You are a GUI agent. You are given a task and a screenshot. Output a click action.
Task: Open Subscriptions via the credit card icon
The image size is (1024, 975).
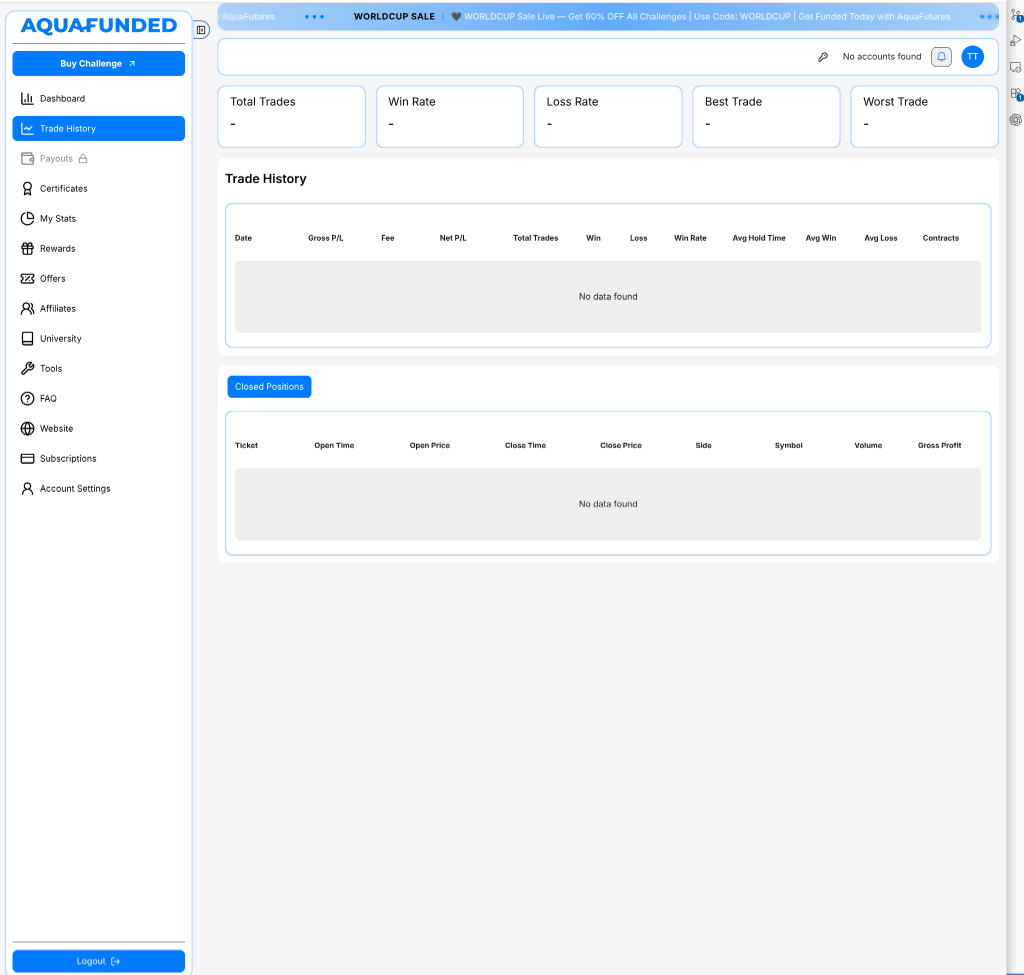point(27,459)
